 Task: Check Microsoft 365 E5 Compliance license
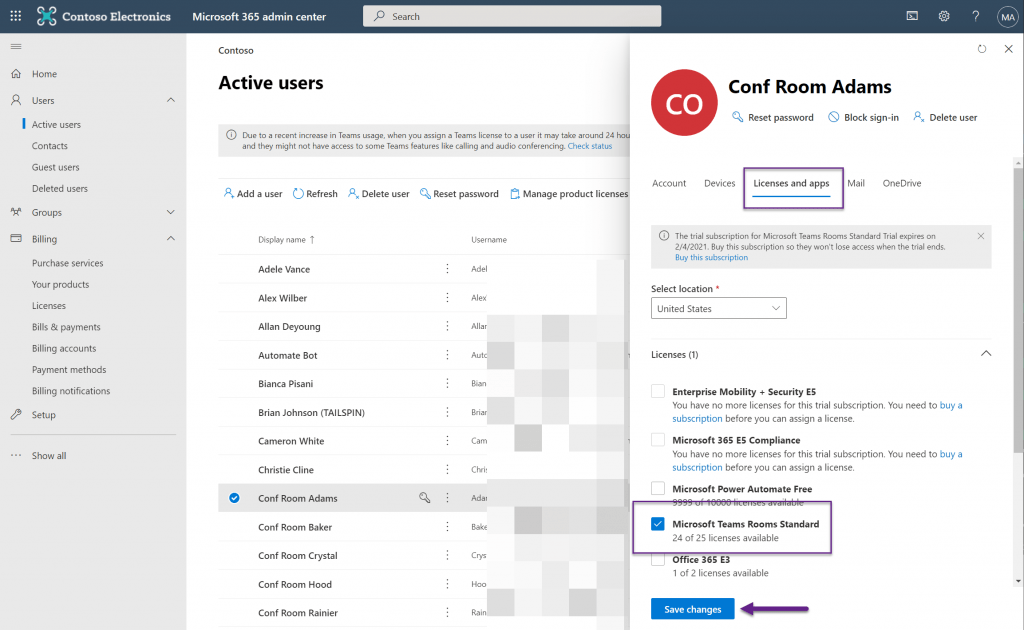click(x=658, y=440)
